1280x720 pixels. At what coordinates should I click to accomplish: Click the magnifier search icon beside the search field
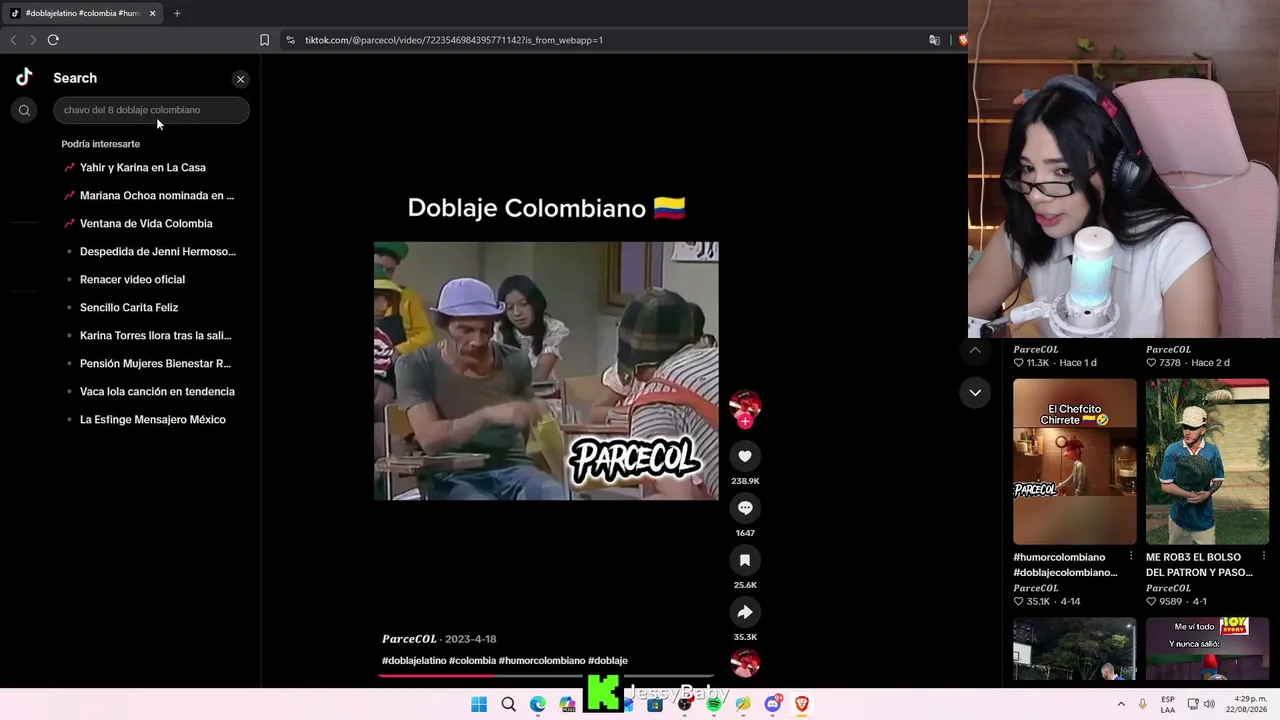[x=24, y=110]
